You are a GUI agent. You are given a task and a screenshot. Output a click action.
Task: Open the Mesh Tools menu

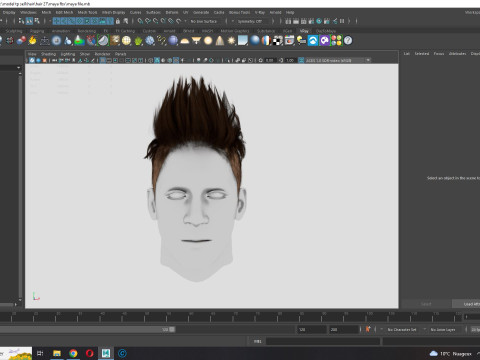pos(87,12)
